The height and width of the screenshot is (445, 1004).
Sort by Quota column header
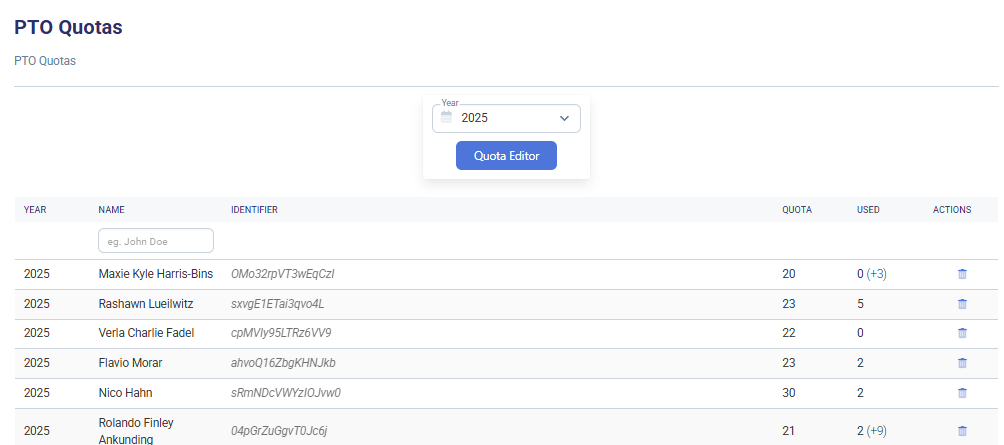coord(797,210)
